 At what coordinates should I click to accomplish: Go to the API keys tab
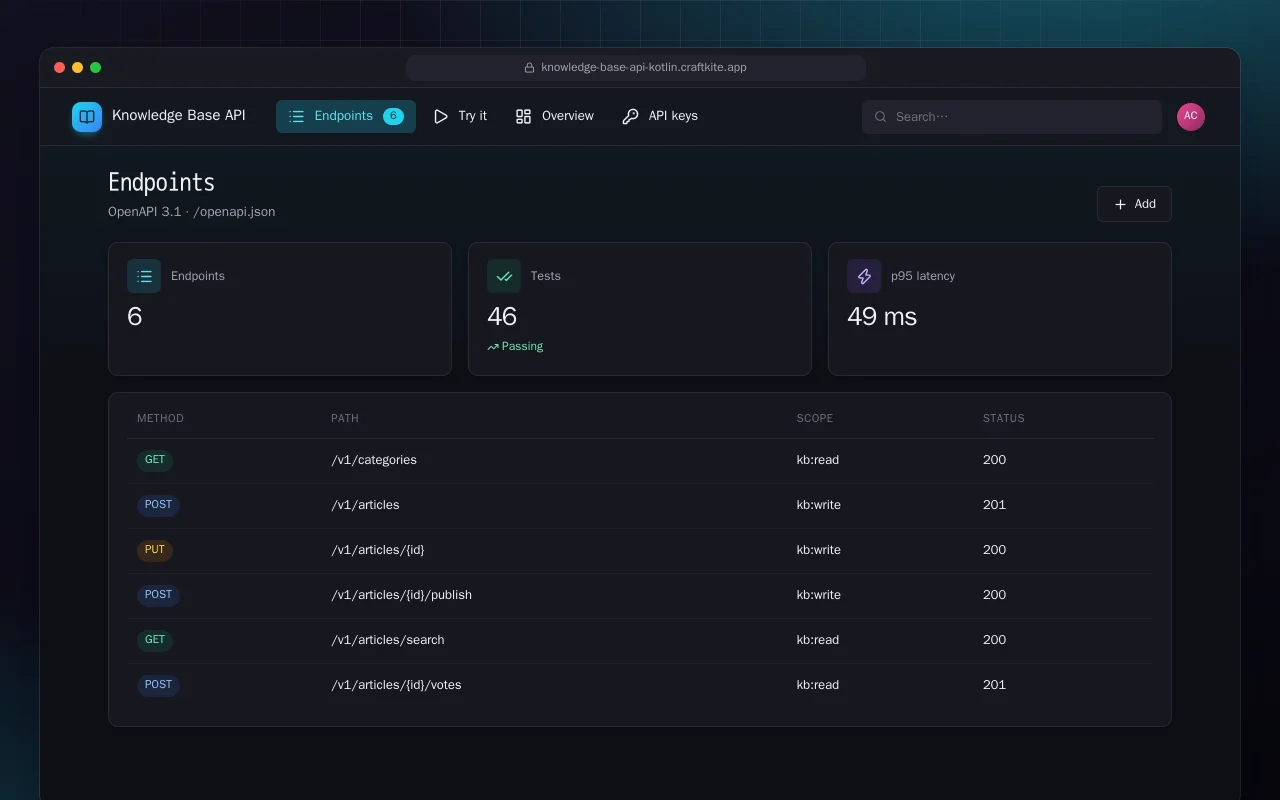[660, 116]
